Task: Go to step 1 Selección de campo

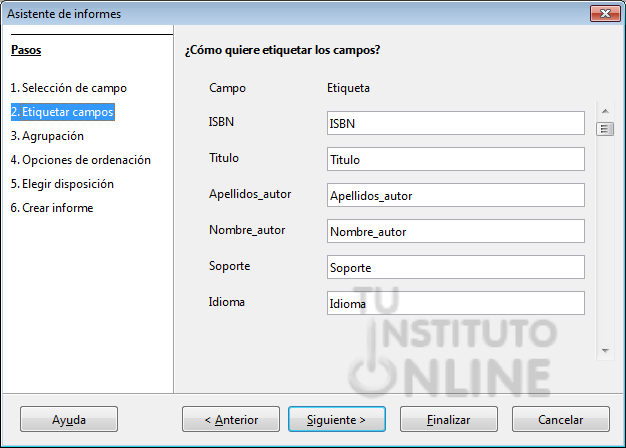Action: click(69, 88)
